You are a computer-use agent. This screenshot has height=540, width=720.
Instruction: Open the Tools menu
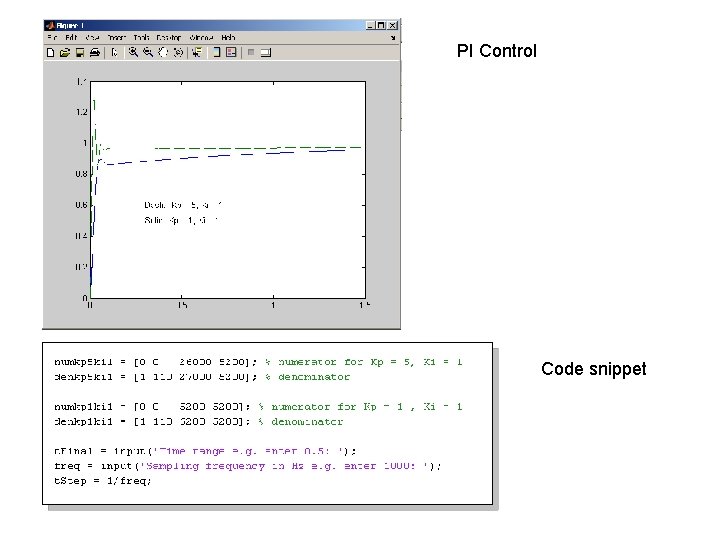(141, 38)
